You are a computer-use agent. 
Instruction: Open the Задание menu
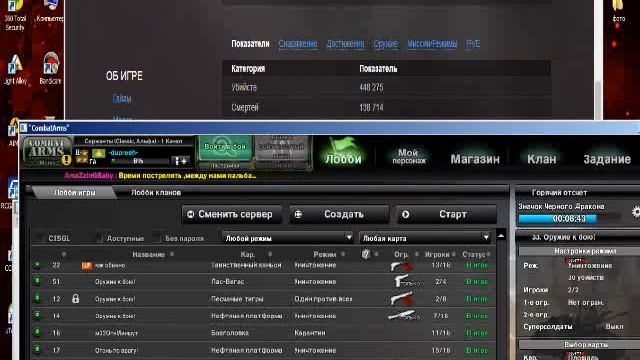pyautogui.click(x=607, y=159)
